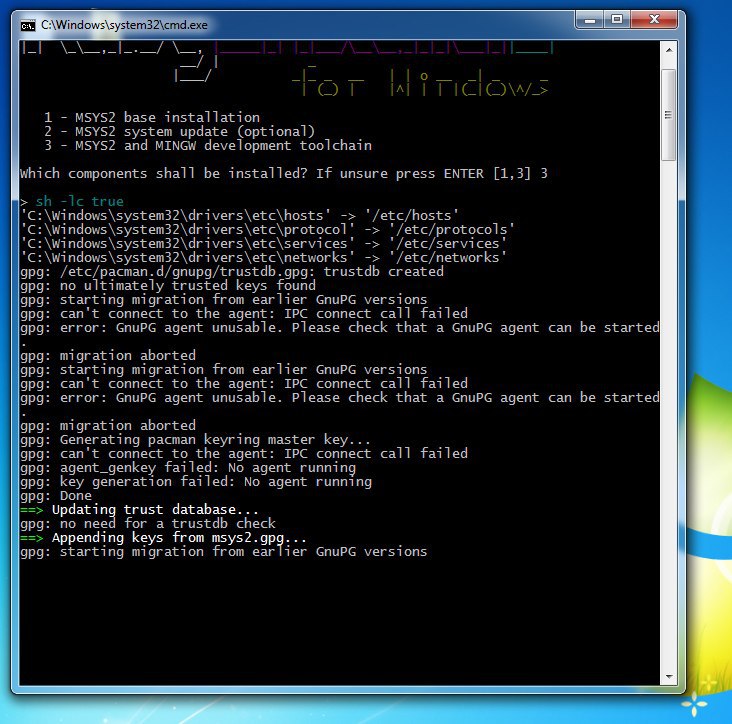Click the line '1 - MSYS2 base installation'
732x724 pixels.
(152, 117)
